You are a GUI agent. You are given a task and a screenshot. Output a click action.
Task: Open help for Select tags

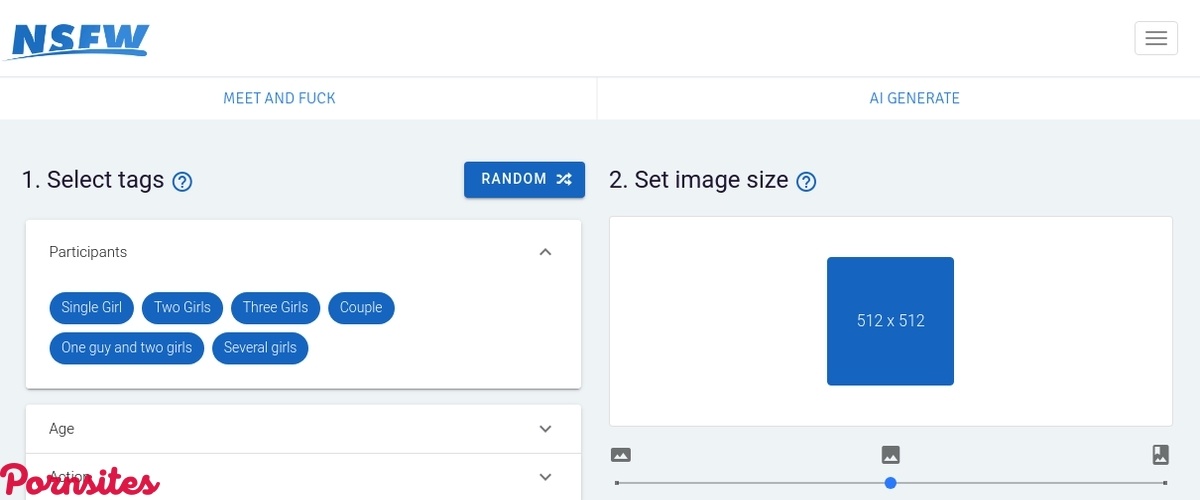point(182,182)
